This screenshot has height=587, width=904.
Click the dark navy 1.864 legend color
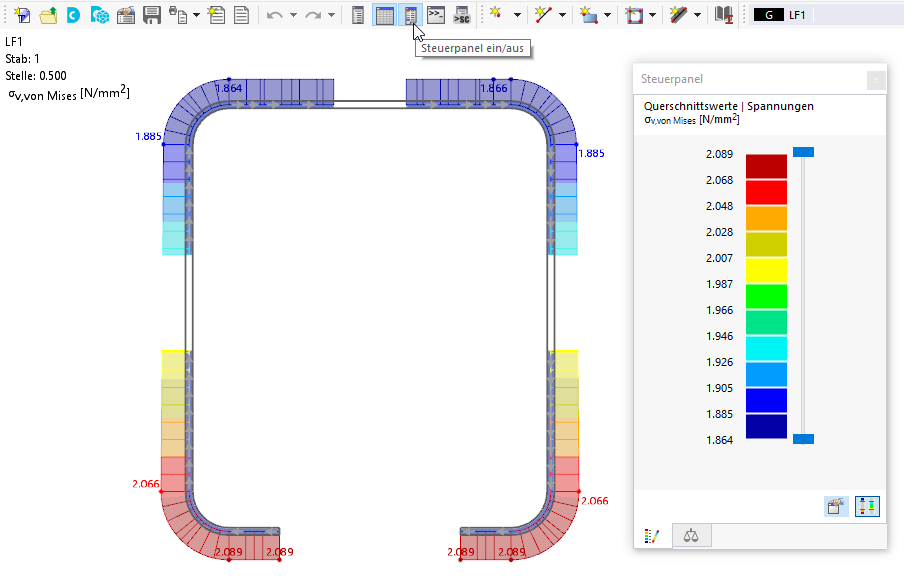[x=766, y=426]
